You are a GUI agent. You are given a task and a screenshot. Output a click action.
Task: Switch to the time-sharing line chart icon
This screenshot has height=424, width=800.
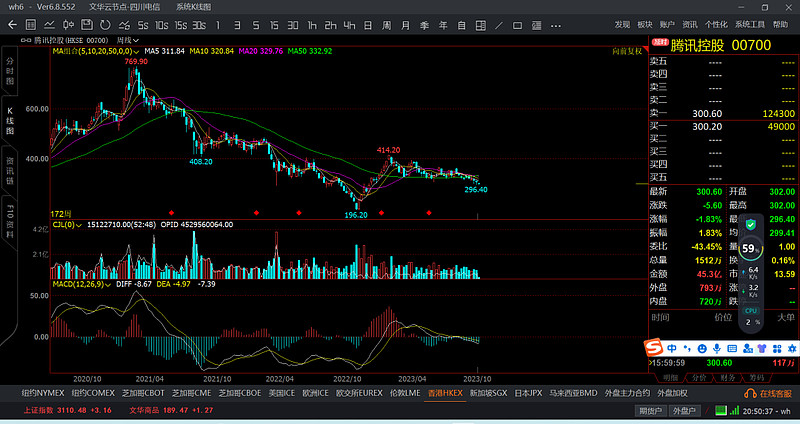49,24
